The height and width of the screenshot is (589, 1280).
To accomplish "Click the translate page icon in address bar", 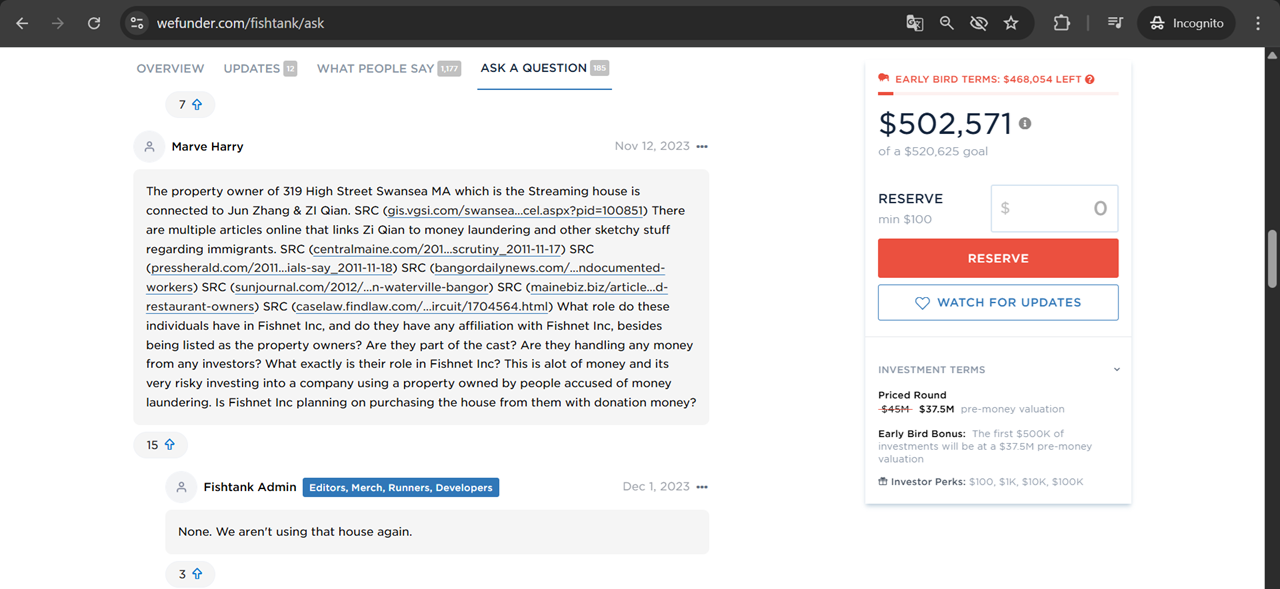I will point(914,23).
